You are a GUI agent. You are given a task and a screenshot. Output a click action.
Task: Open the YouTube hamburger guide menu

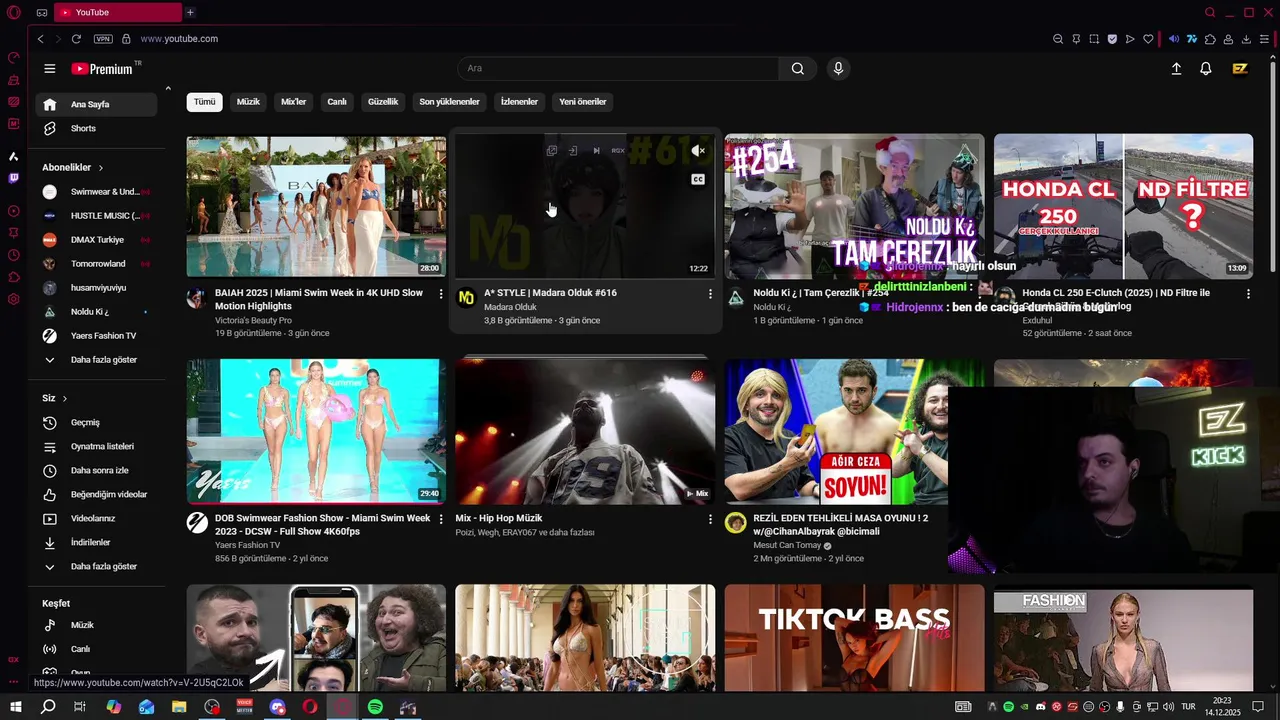click(x=49, y=69)
